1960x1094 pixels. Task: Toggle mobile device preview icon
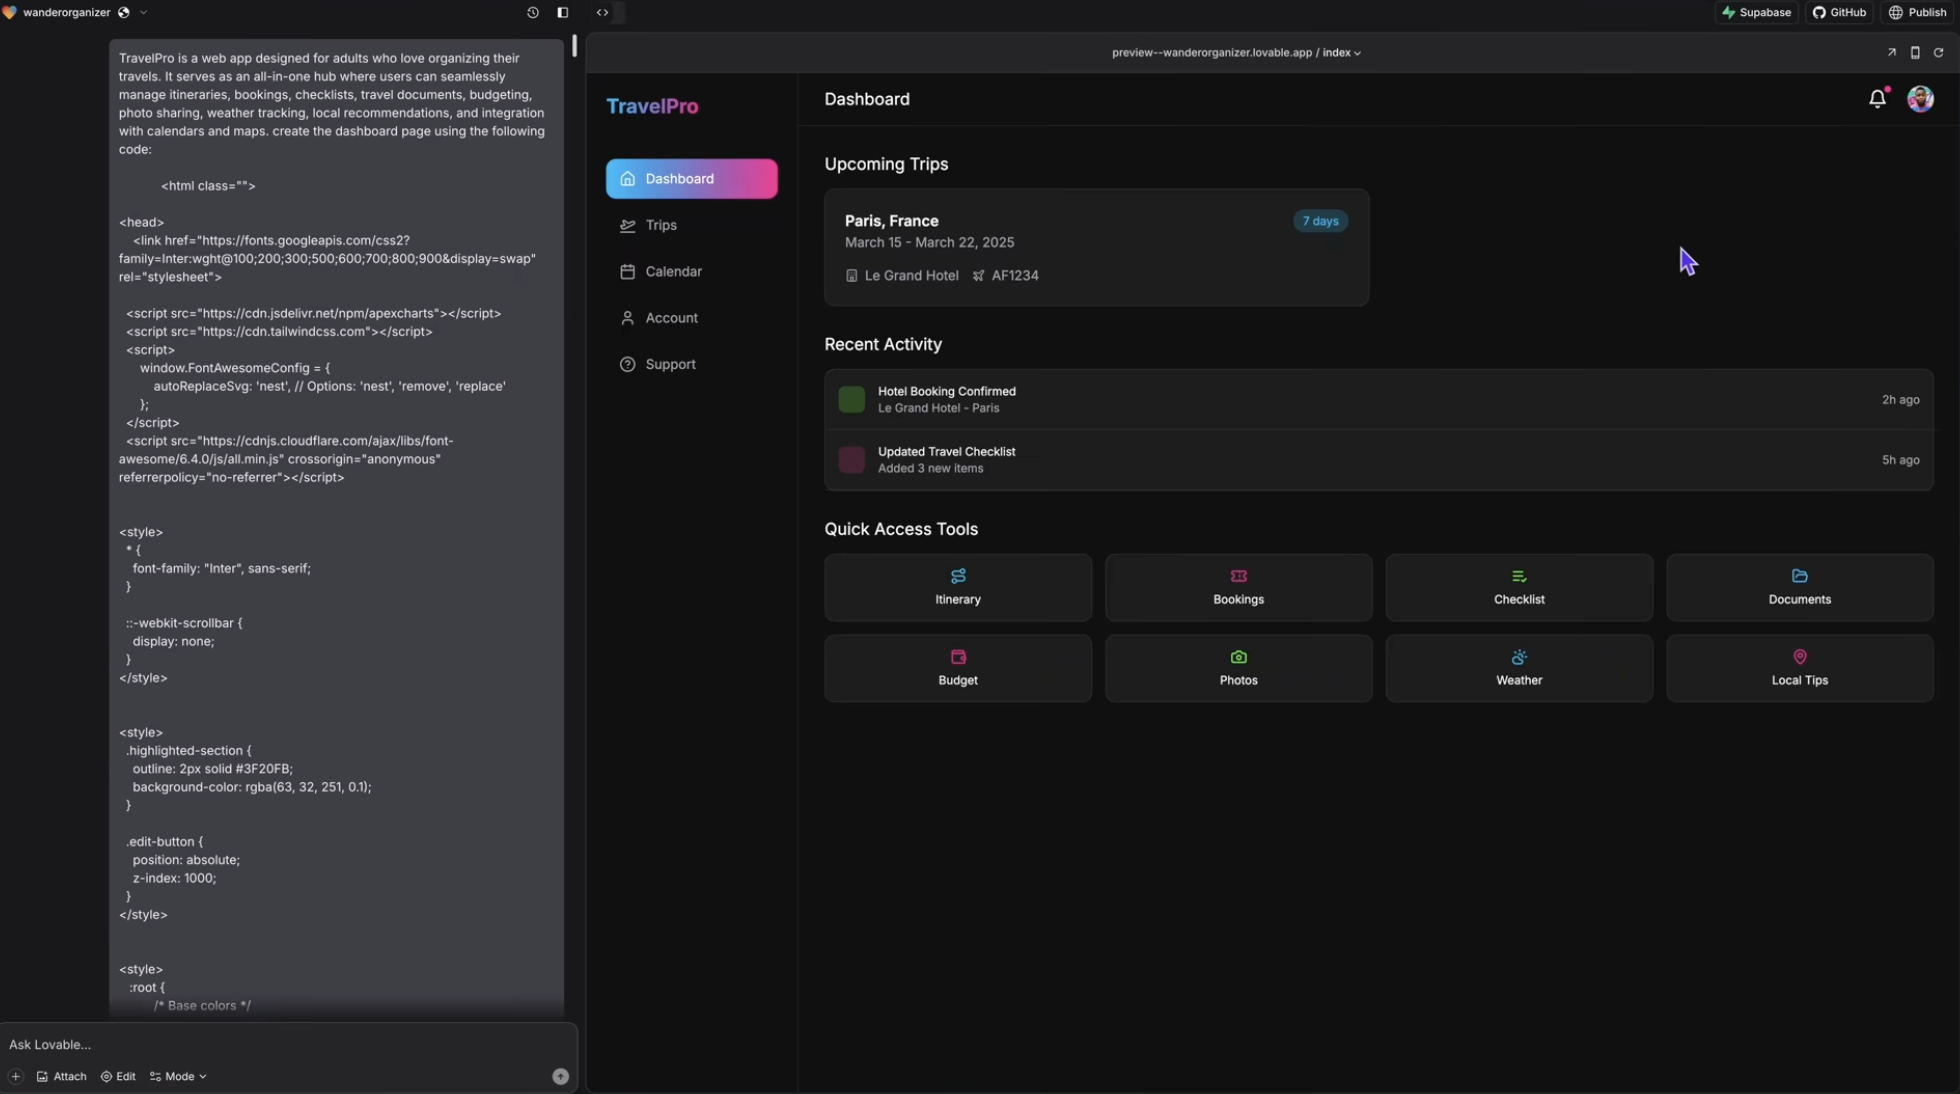tap(1915, 52)
